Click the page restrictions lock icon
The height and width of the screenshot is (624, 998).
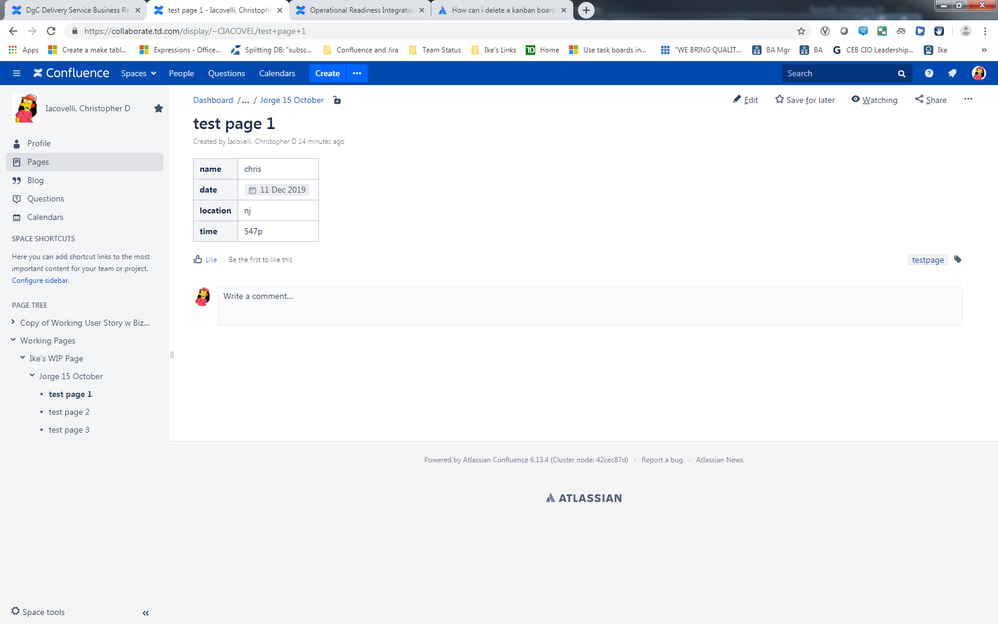pyautogui.click(x=337, y=100)
